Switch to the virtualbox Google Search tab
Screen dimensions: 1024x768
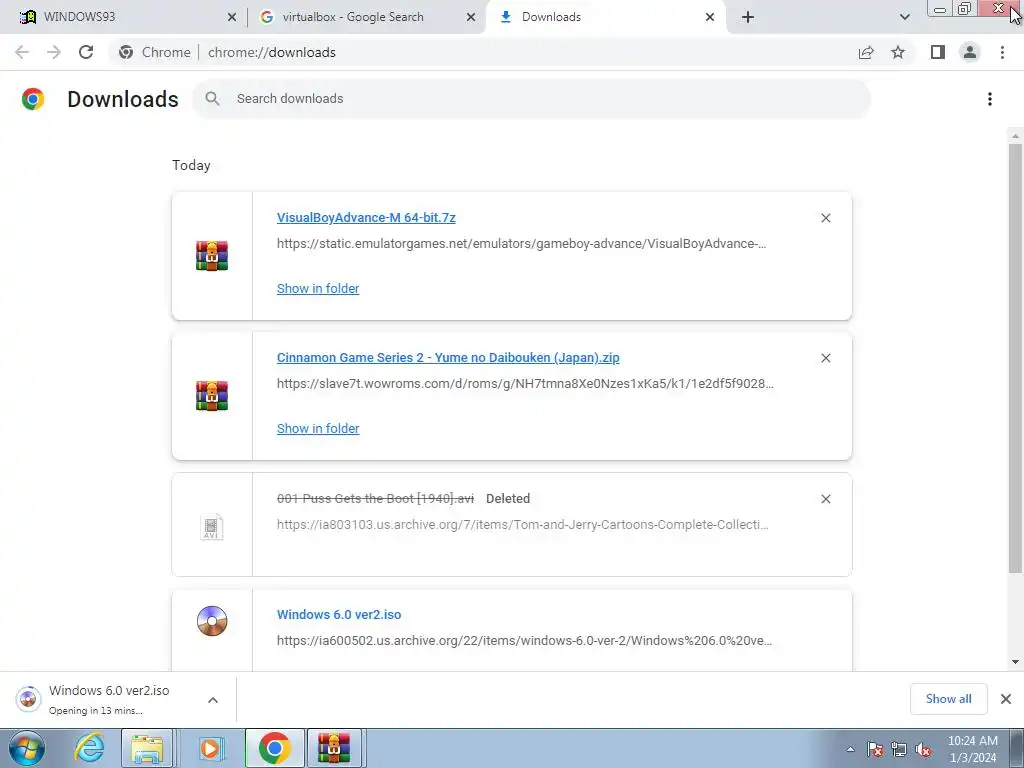pos(366,17)
